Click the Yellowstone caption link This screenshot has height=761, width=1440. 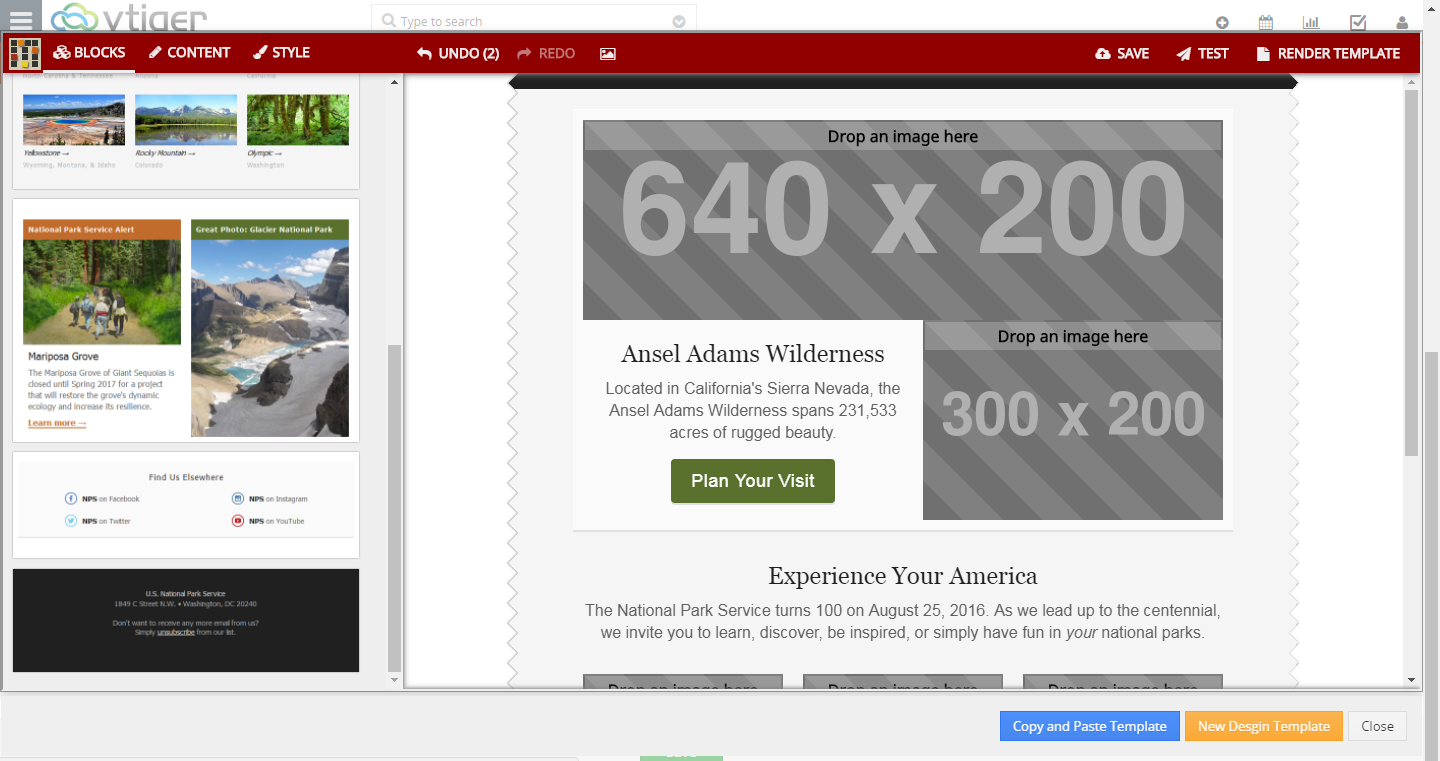pos(47,153)
